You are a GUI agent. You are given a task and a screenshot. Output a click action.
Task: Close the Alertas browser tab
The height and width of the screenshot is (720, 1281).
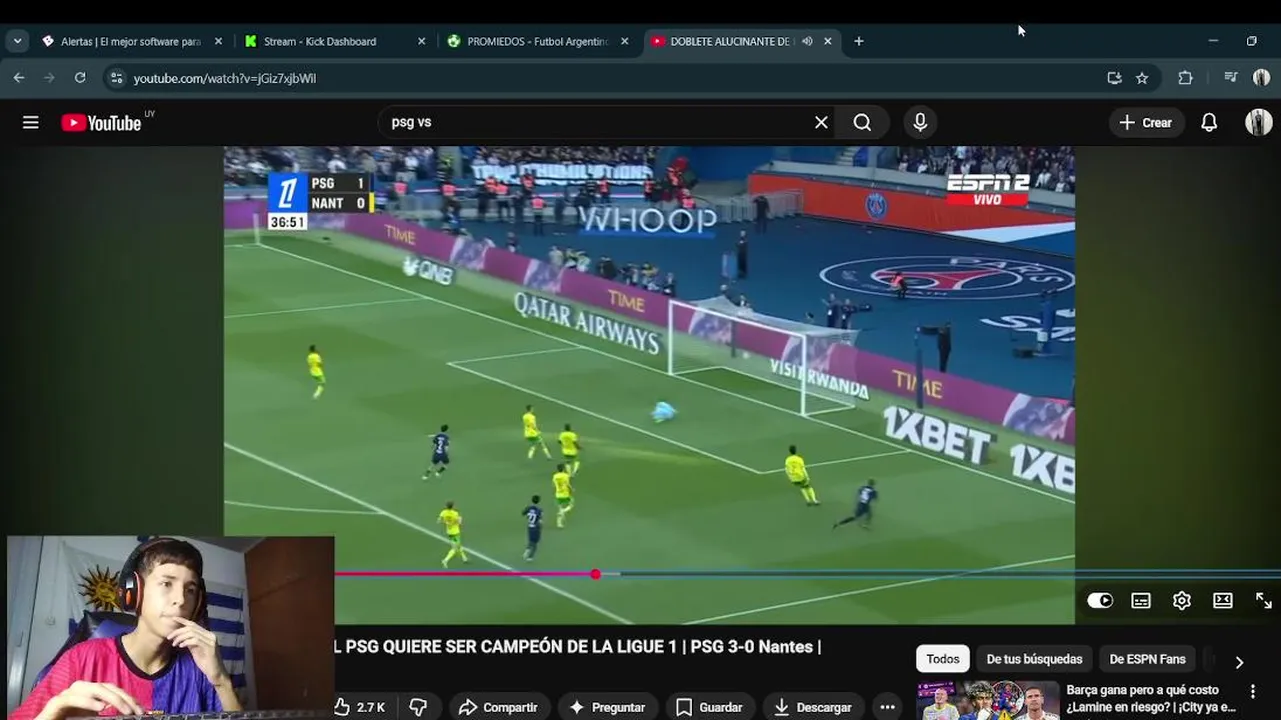(x=218, y=41)
